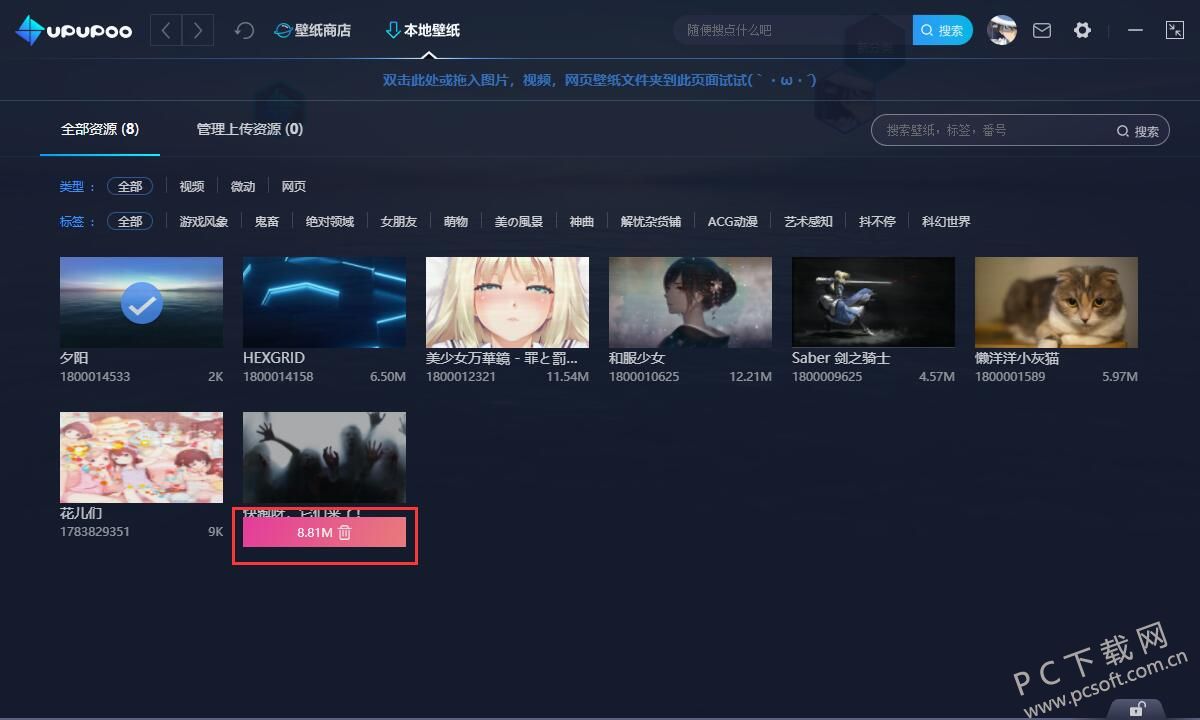Image resolution: width=1200 pixels, height=720 pixels.
Task: Select the 夕阳 wallpaper thumbnail
Action: point(141,302)
